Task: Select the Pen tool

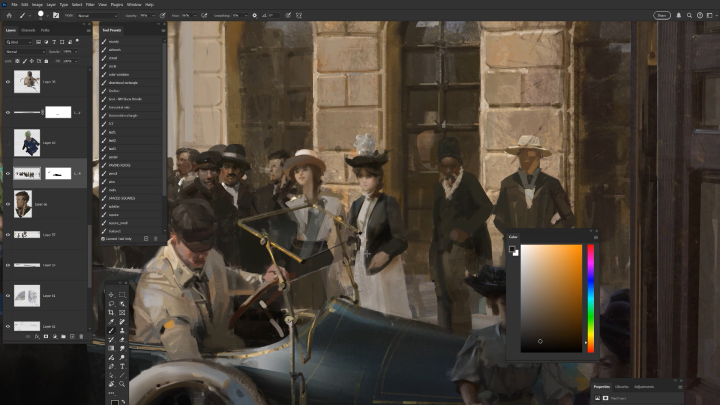Action: click(x=111, y=366)
